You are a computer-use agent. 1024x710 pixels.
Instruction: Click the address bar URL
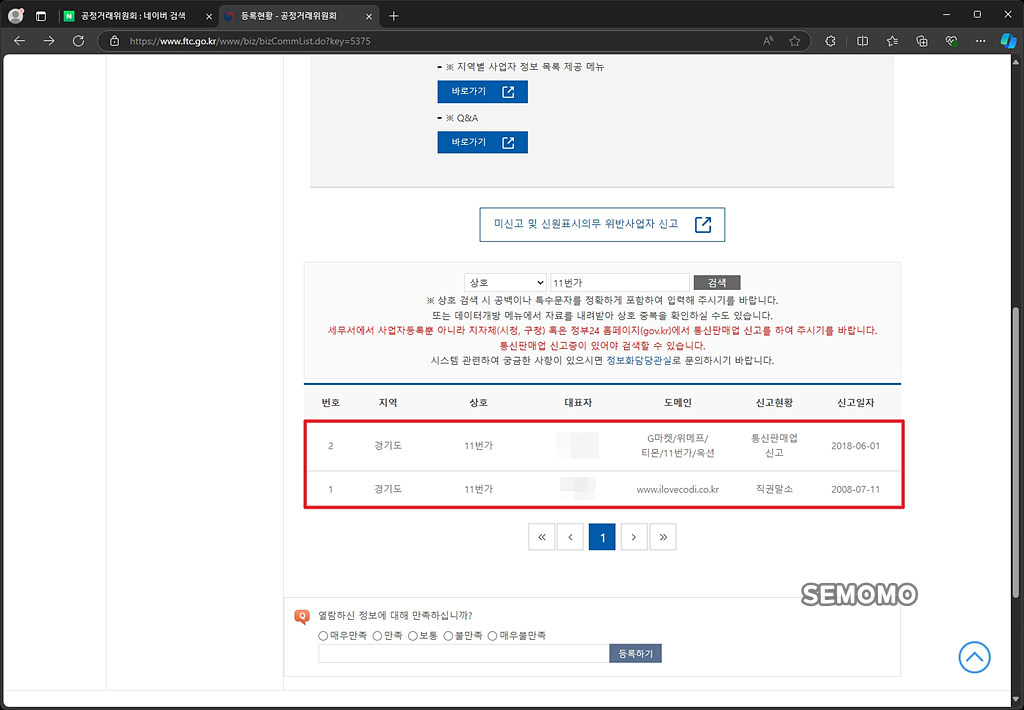[250, 40]
